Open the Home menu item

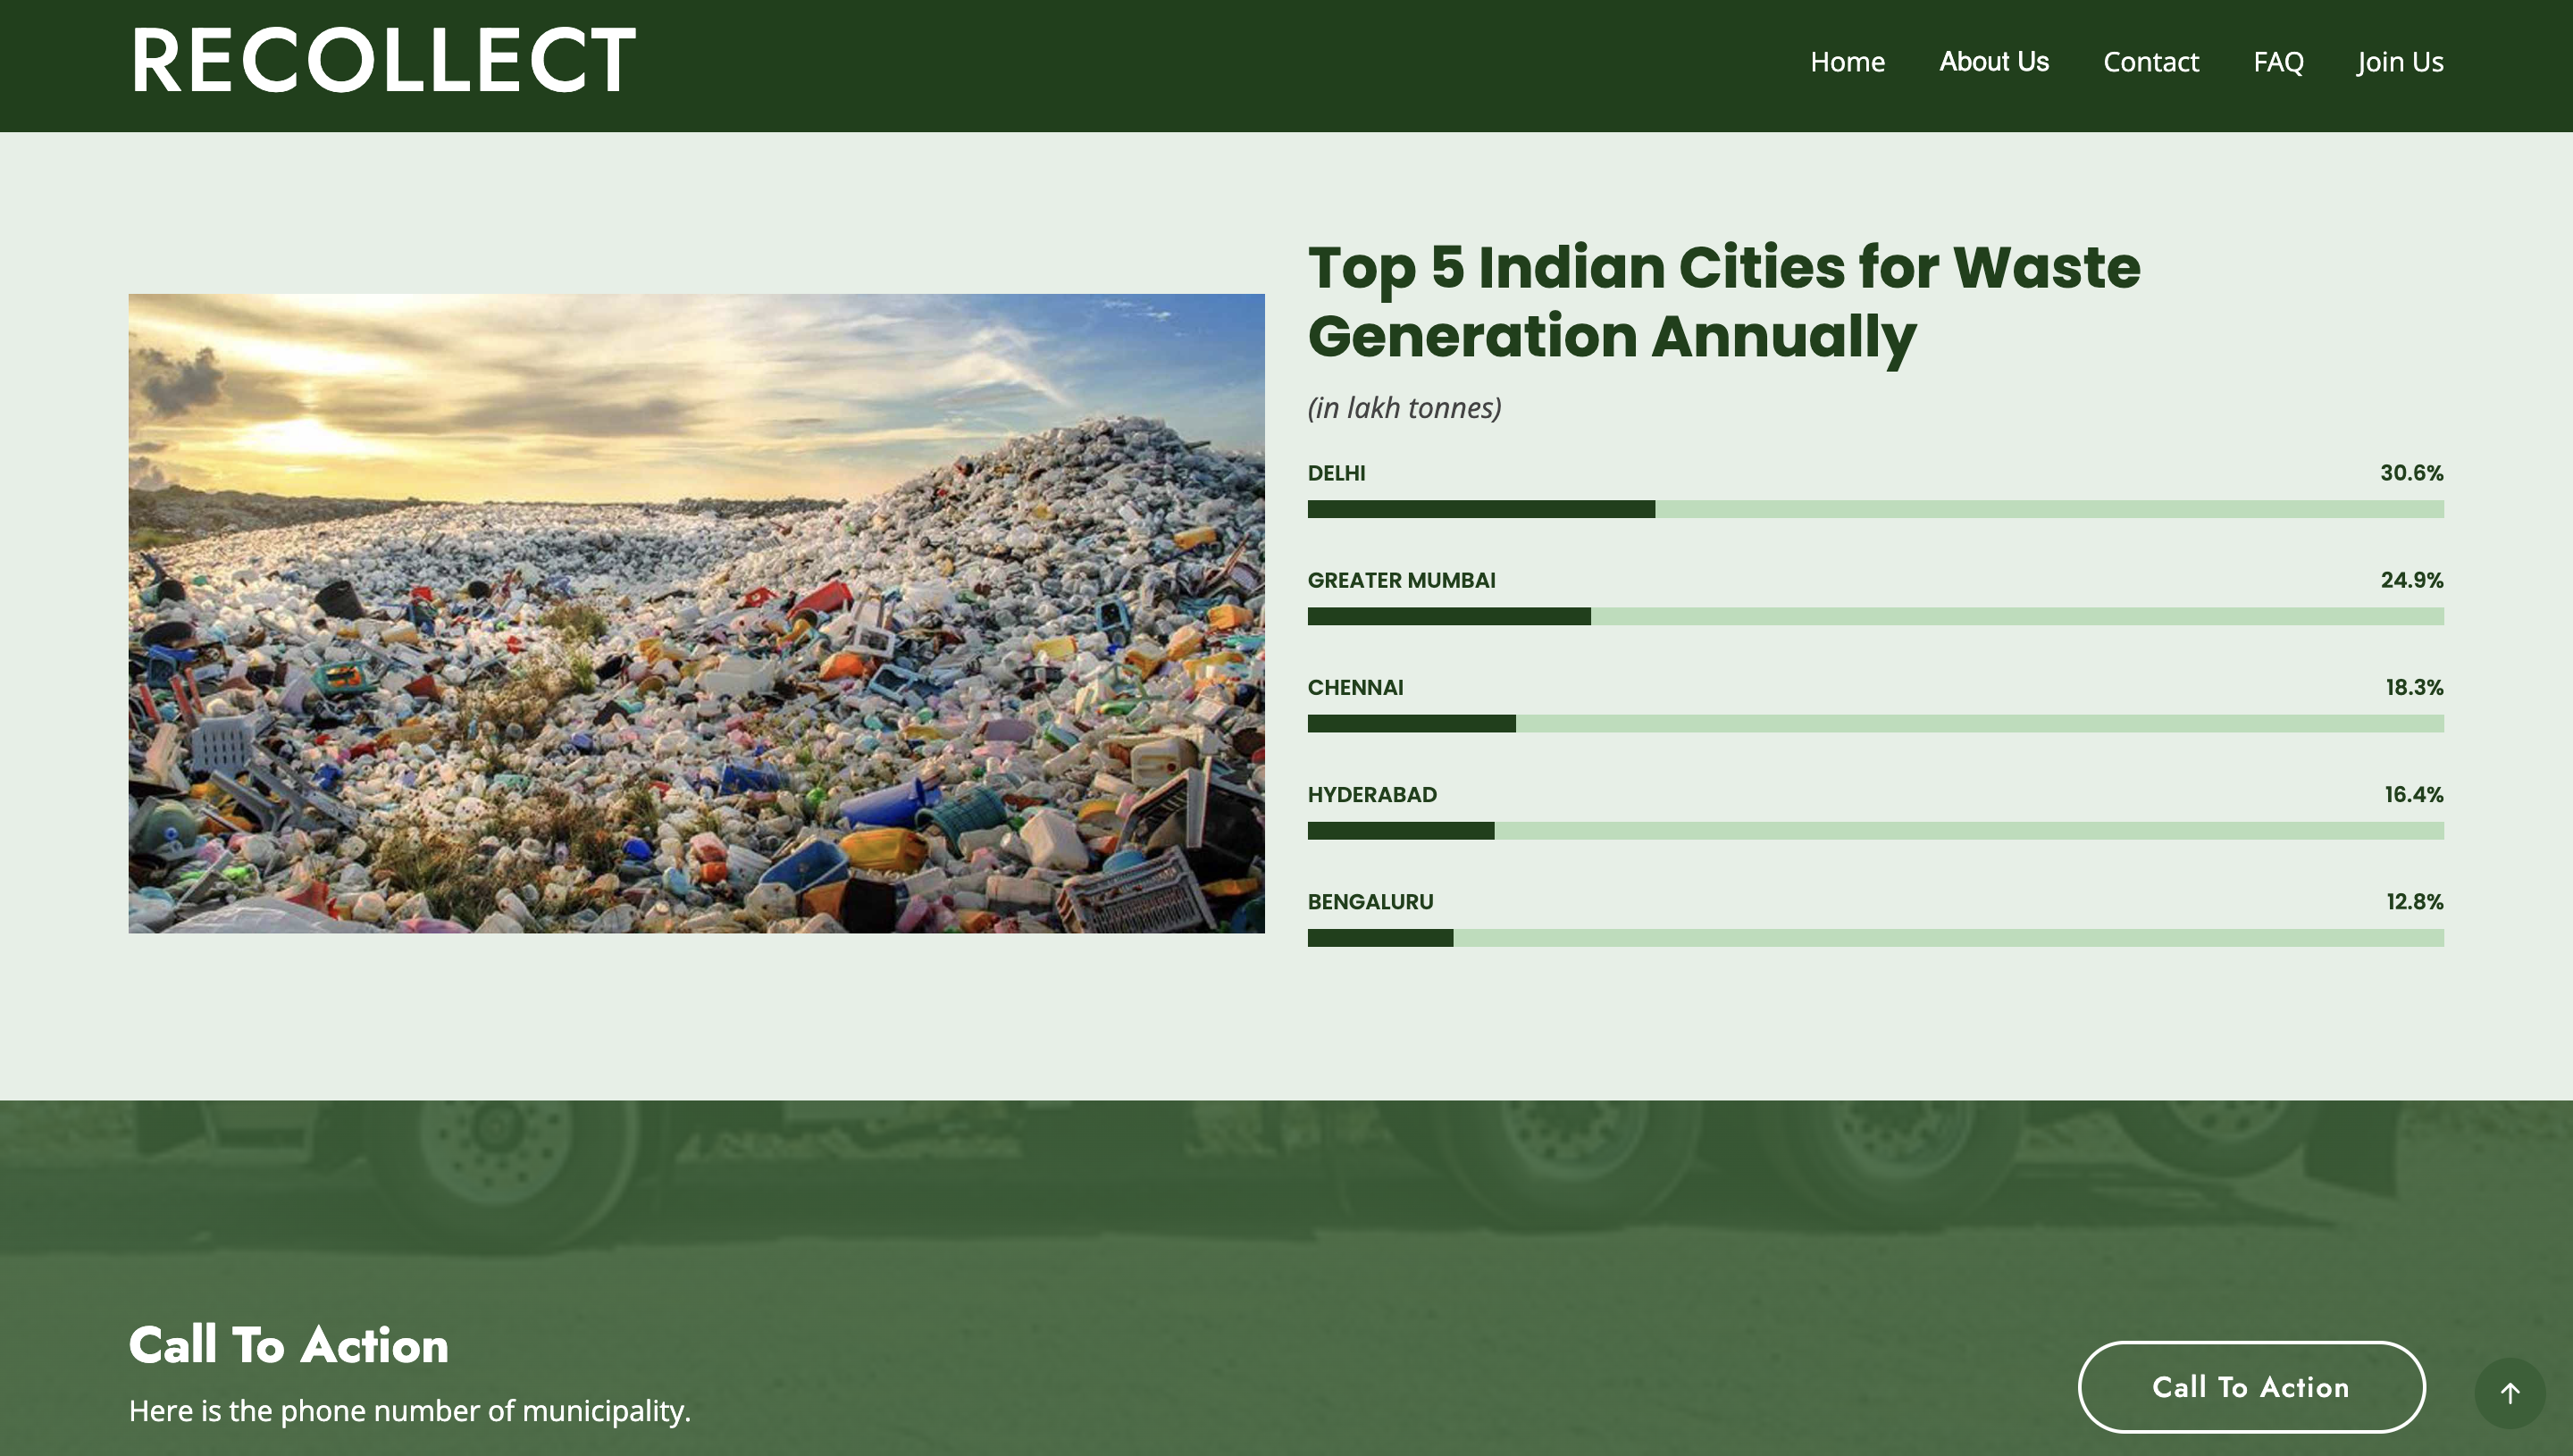pos(1846,62)
